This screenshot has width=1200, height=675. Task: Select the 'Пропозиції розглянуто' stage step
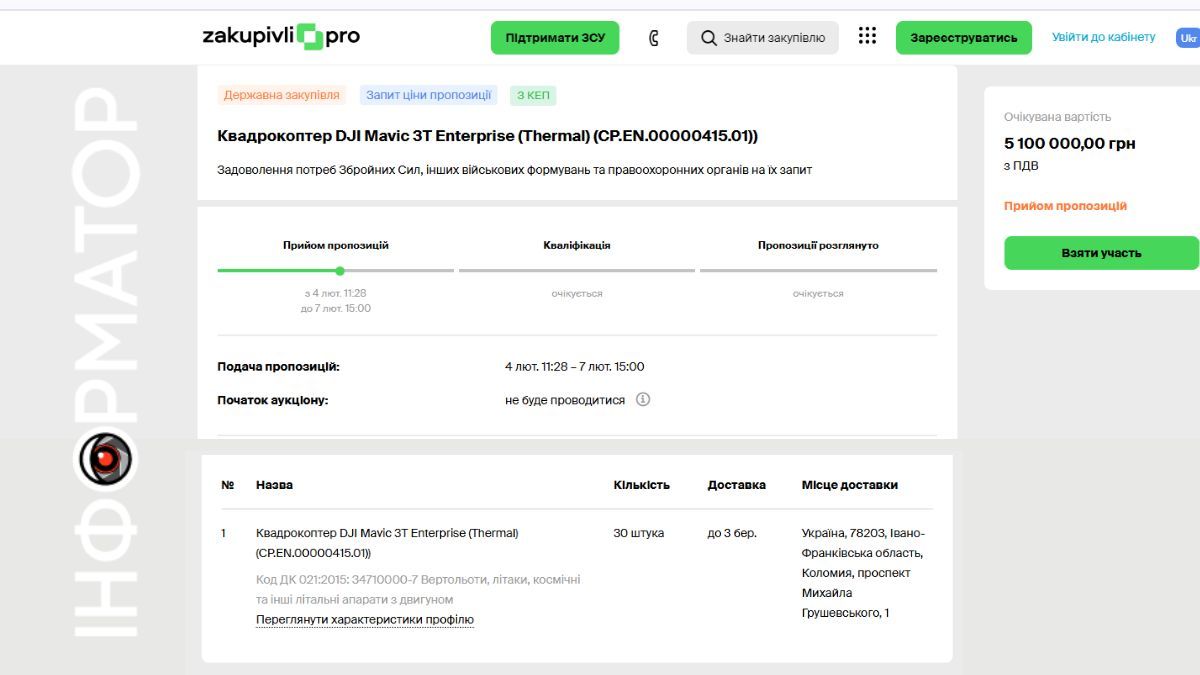point(817,245)
